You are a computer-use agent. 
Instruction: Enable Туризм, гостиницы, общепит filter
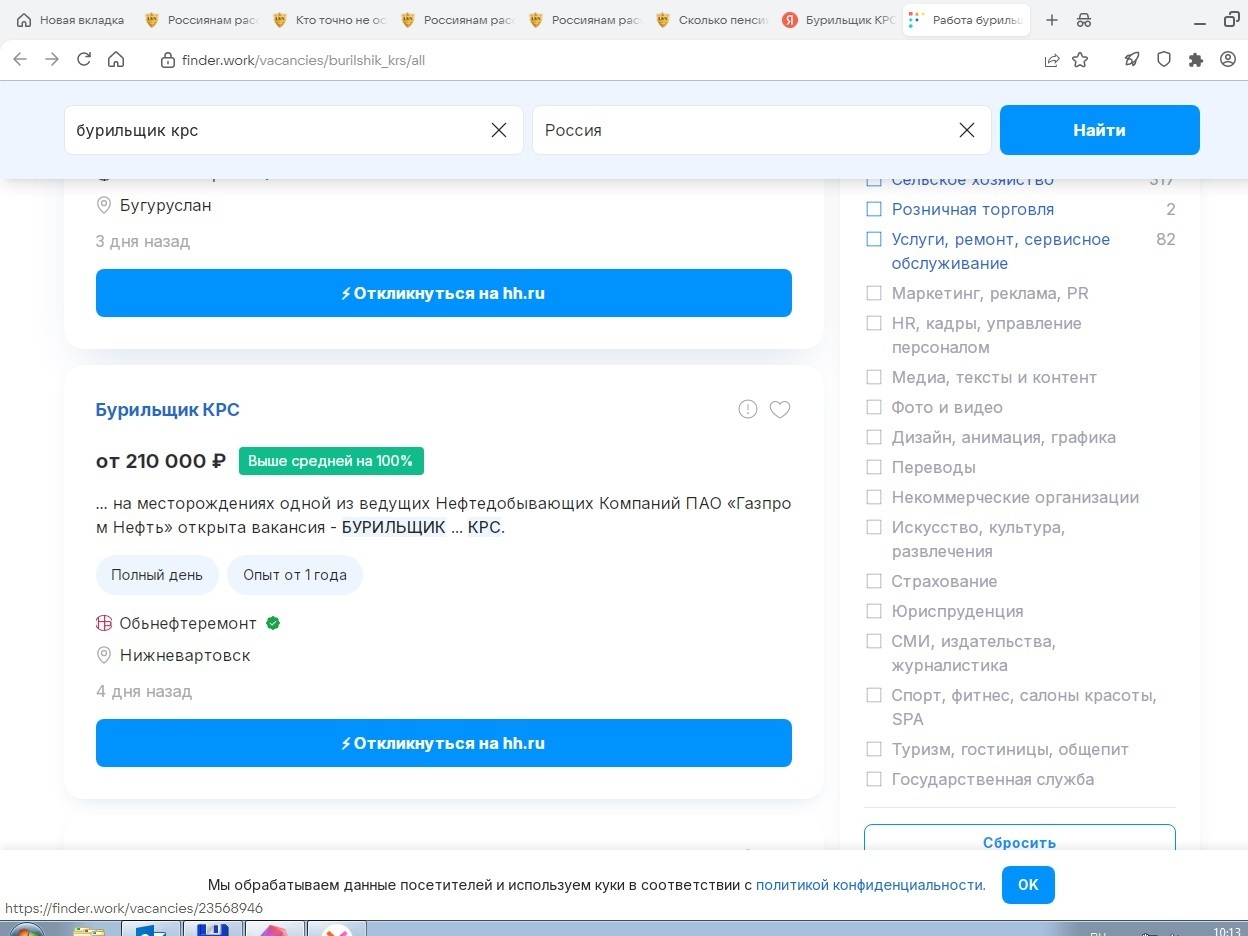point(874,749)
